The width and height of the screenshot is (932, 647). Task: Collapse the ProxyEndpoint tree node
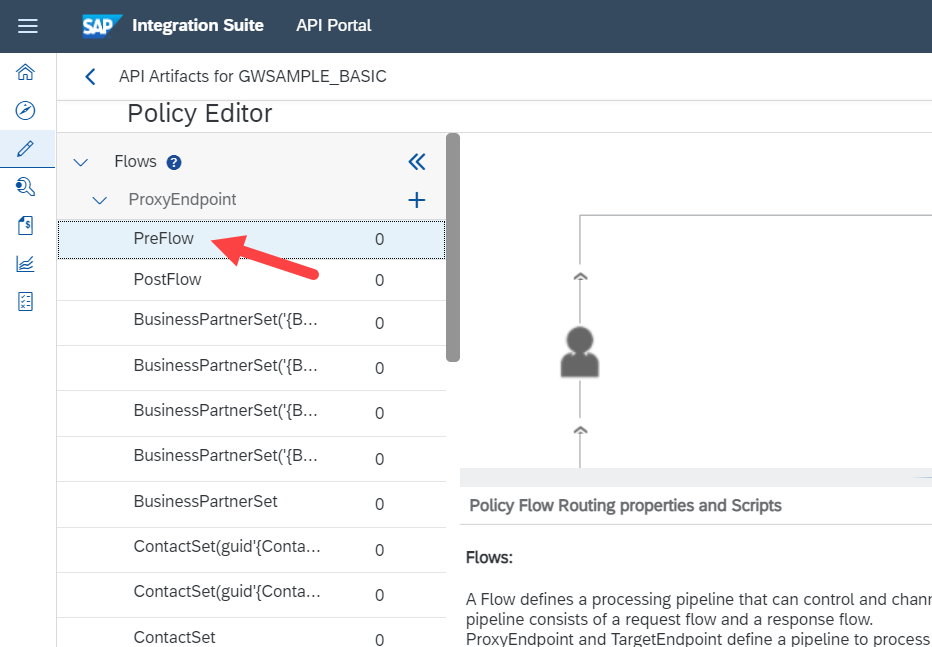point(100,200)
